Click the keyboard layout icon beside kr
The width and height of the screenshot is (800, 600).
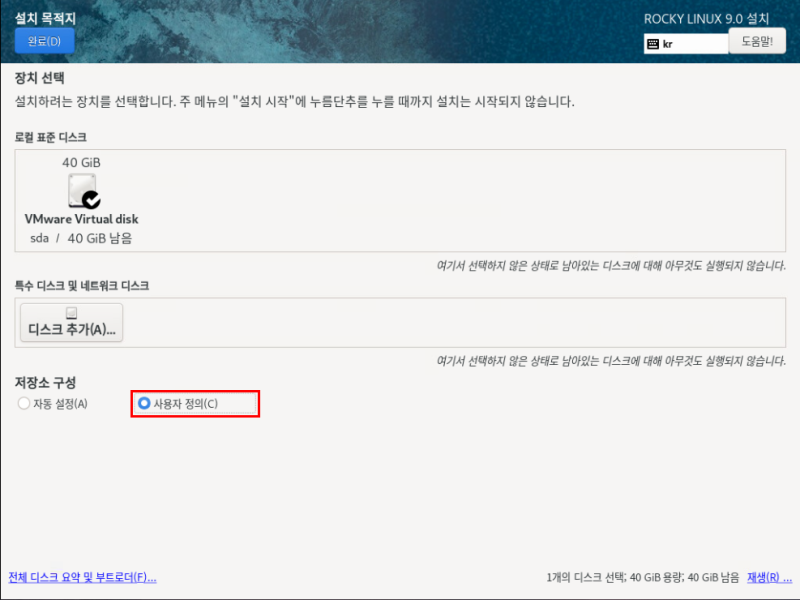click(x=653, y=44)
